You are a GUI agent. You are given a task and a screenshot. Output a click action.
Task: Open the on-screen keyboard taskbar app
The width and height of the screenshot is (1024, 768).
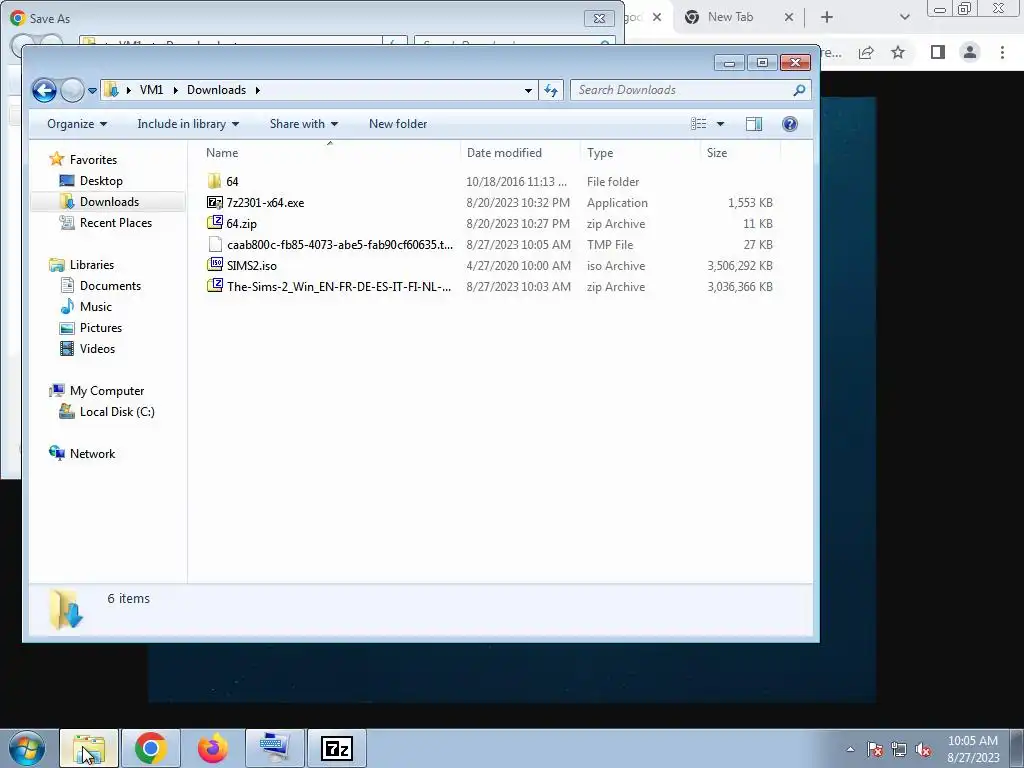pos(275,748)
